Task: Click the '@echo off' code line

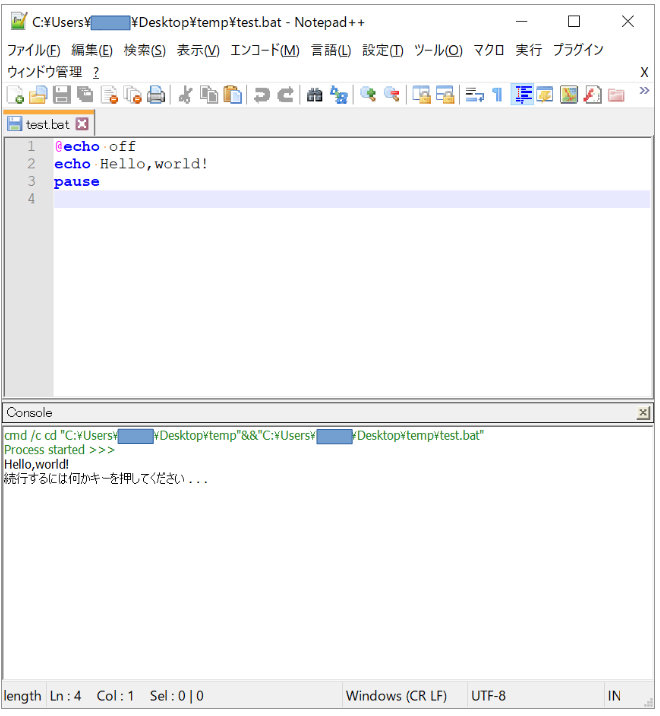Action: (95, 147)
